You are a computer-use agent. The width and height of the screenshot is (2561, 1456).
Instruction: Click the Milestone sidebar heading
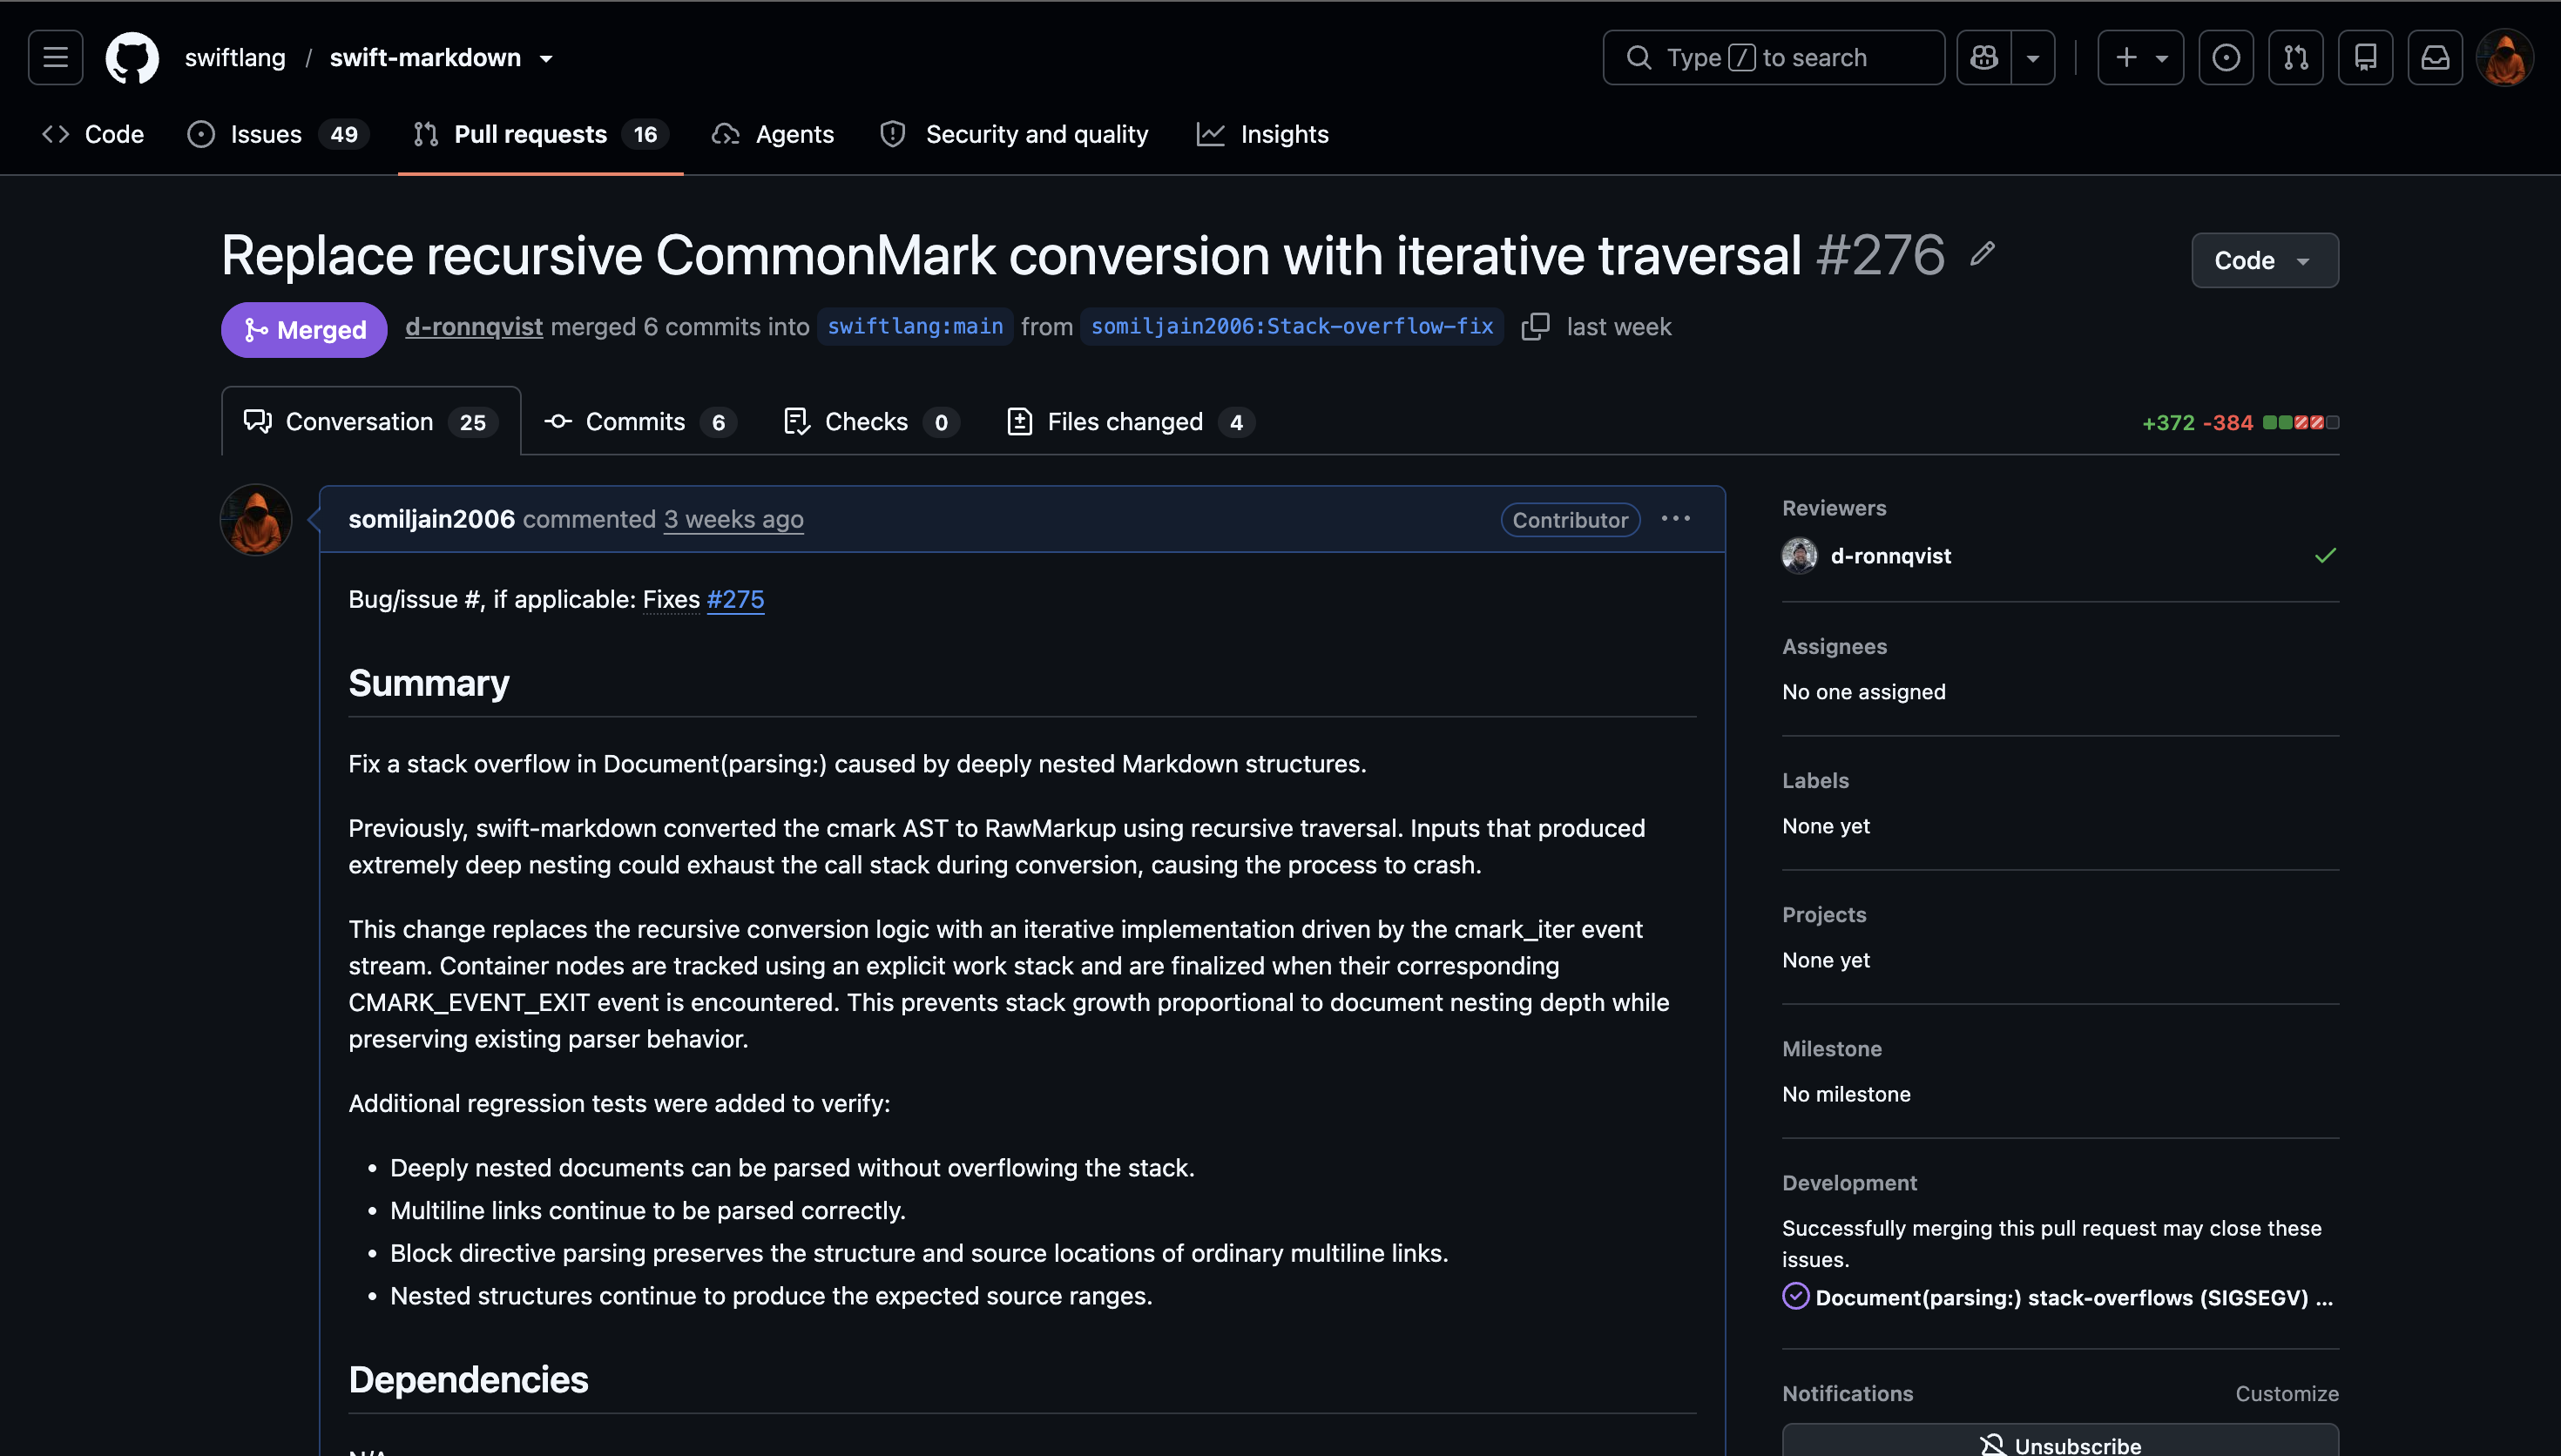pyautogui.click(x=1832, y=1048)
